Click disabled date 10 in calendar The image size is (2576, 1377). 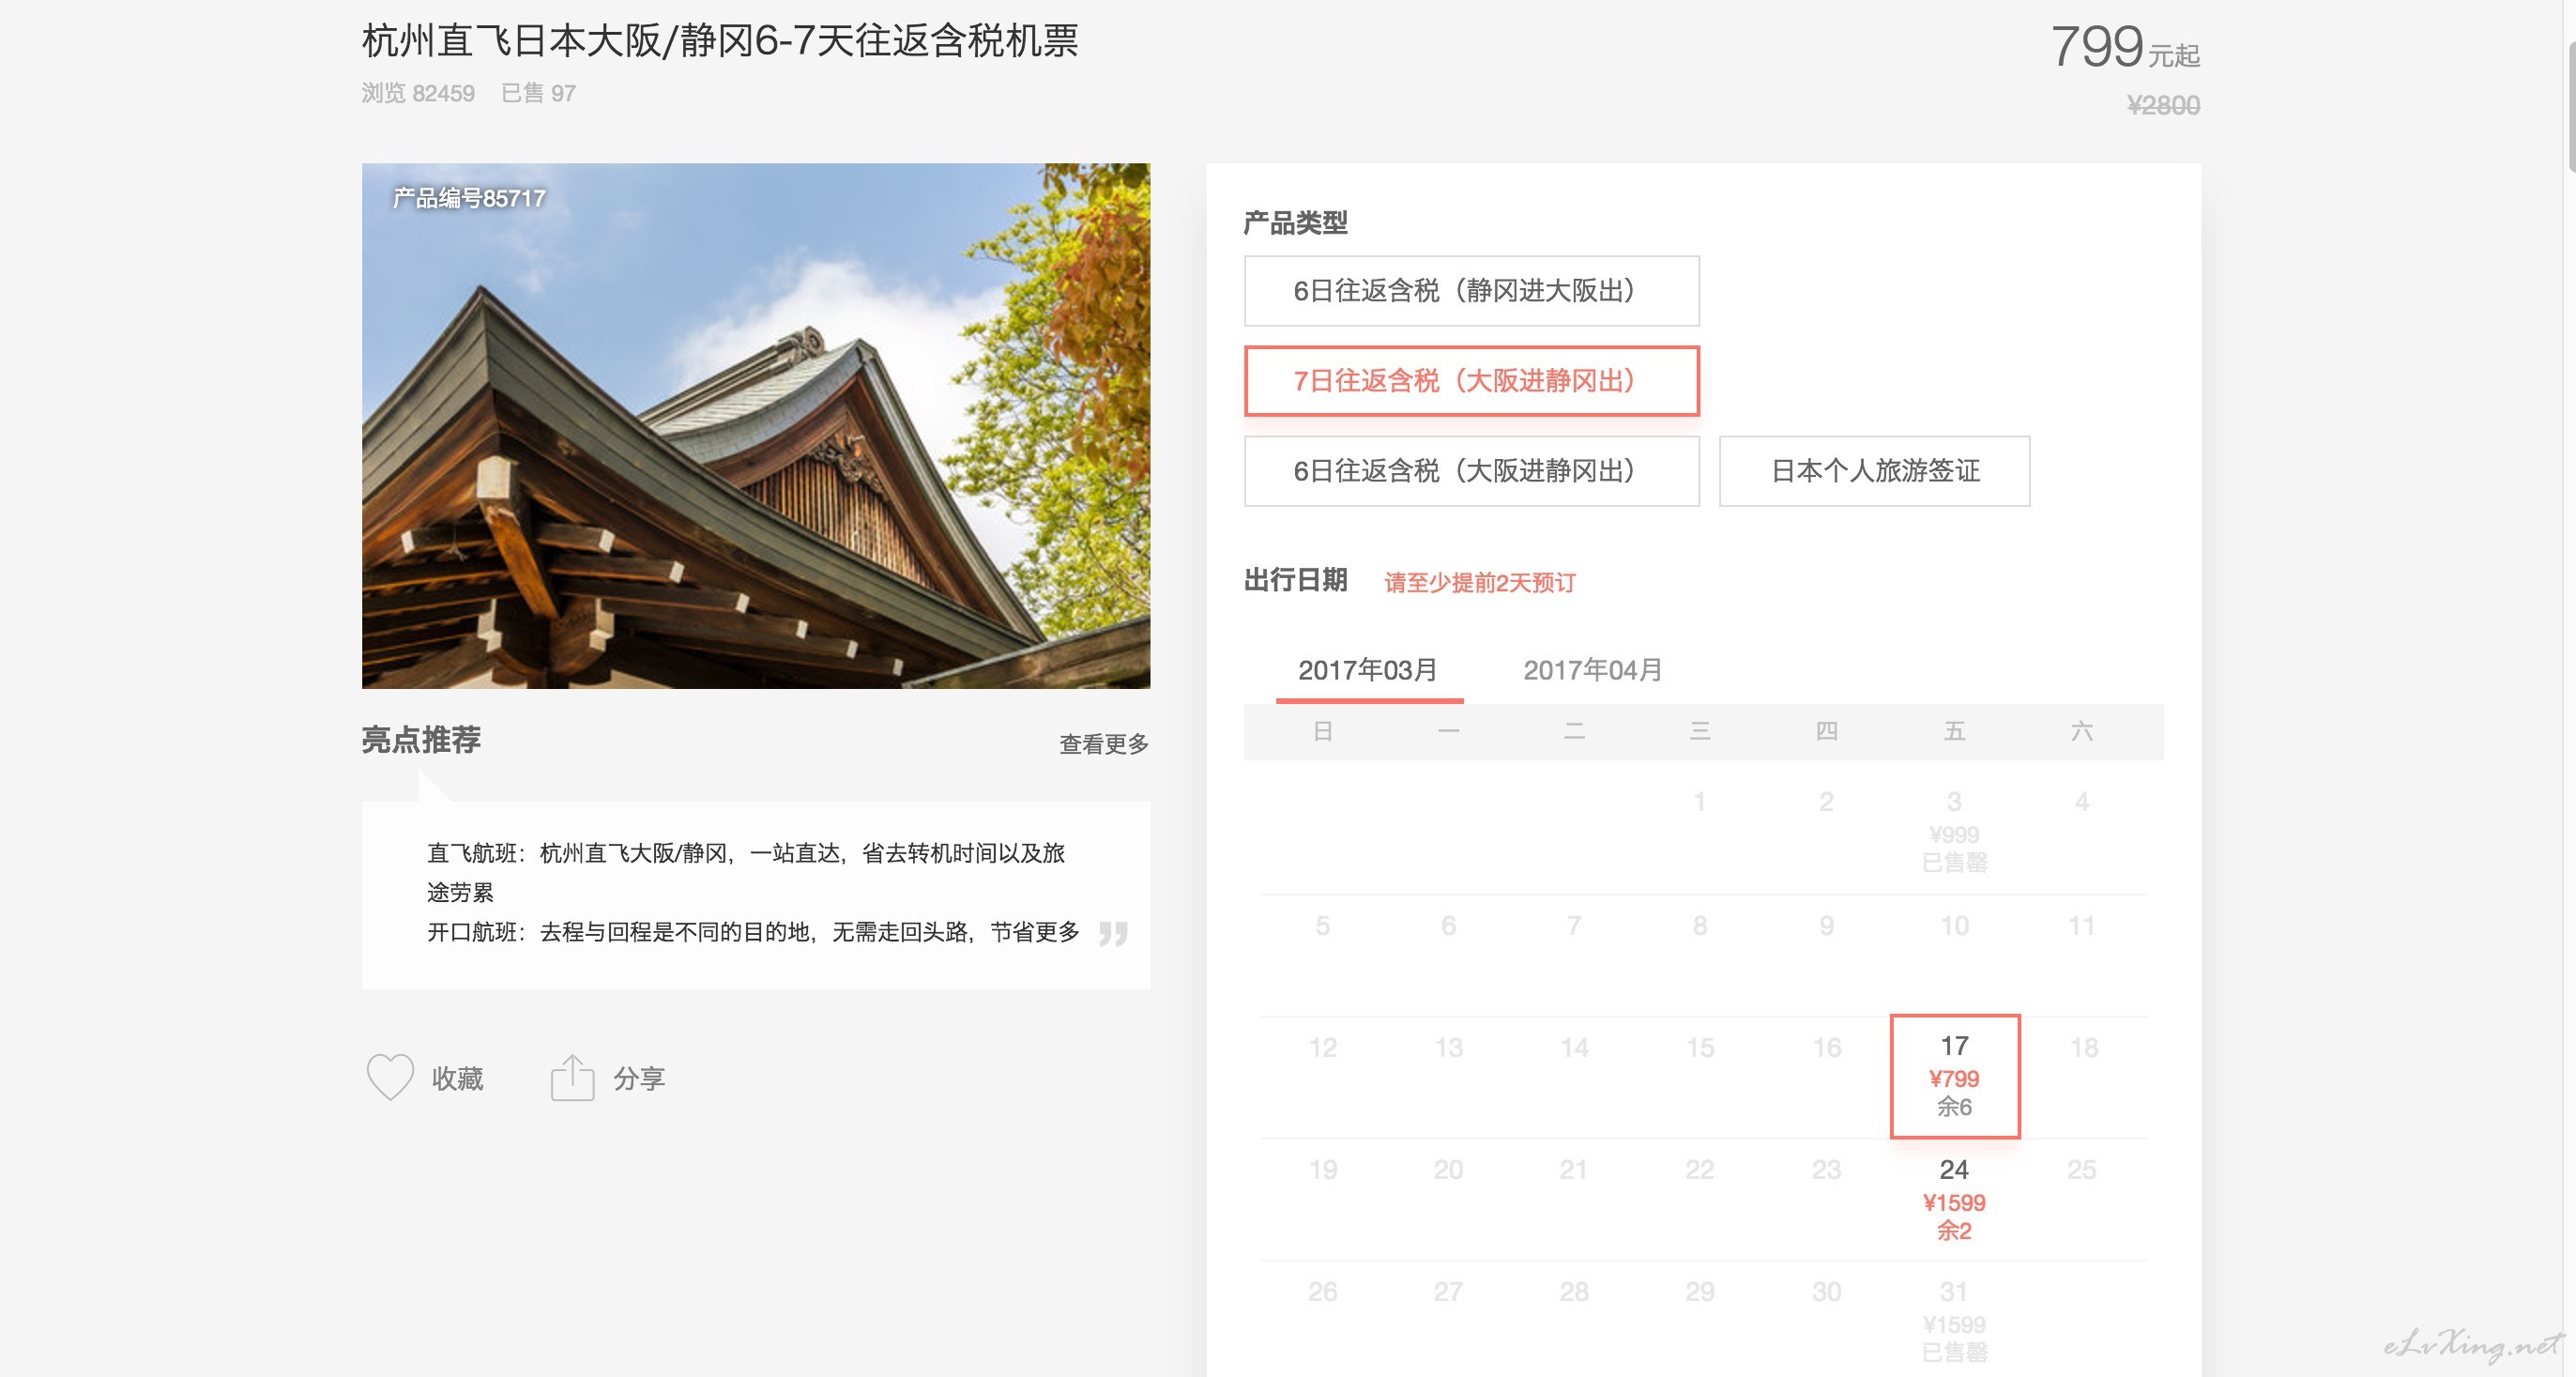pos(1954,925)
